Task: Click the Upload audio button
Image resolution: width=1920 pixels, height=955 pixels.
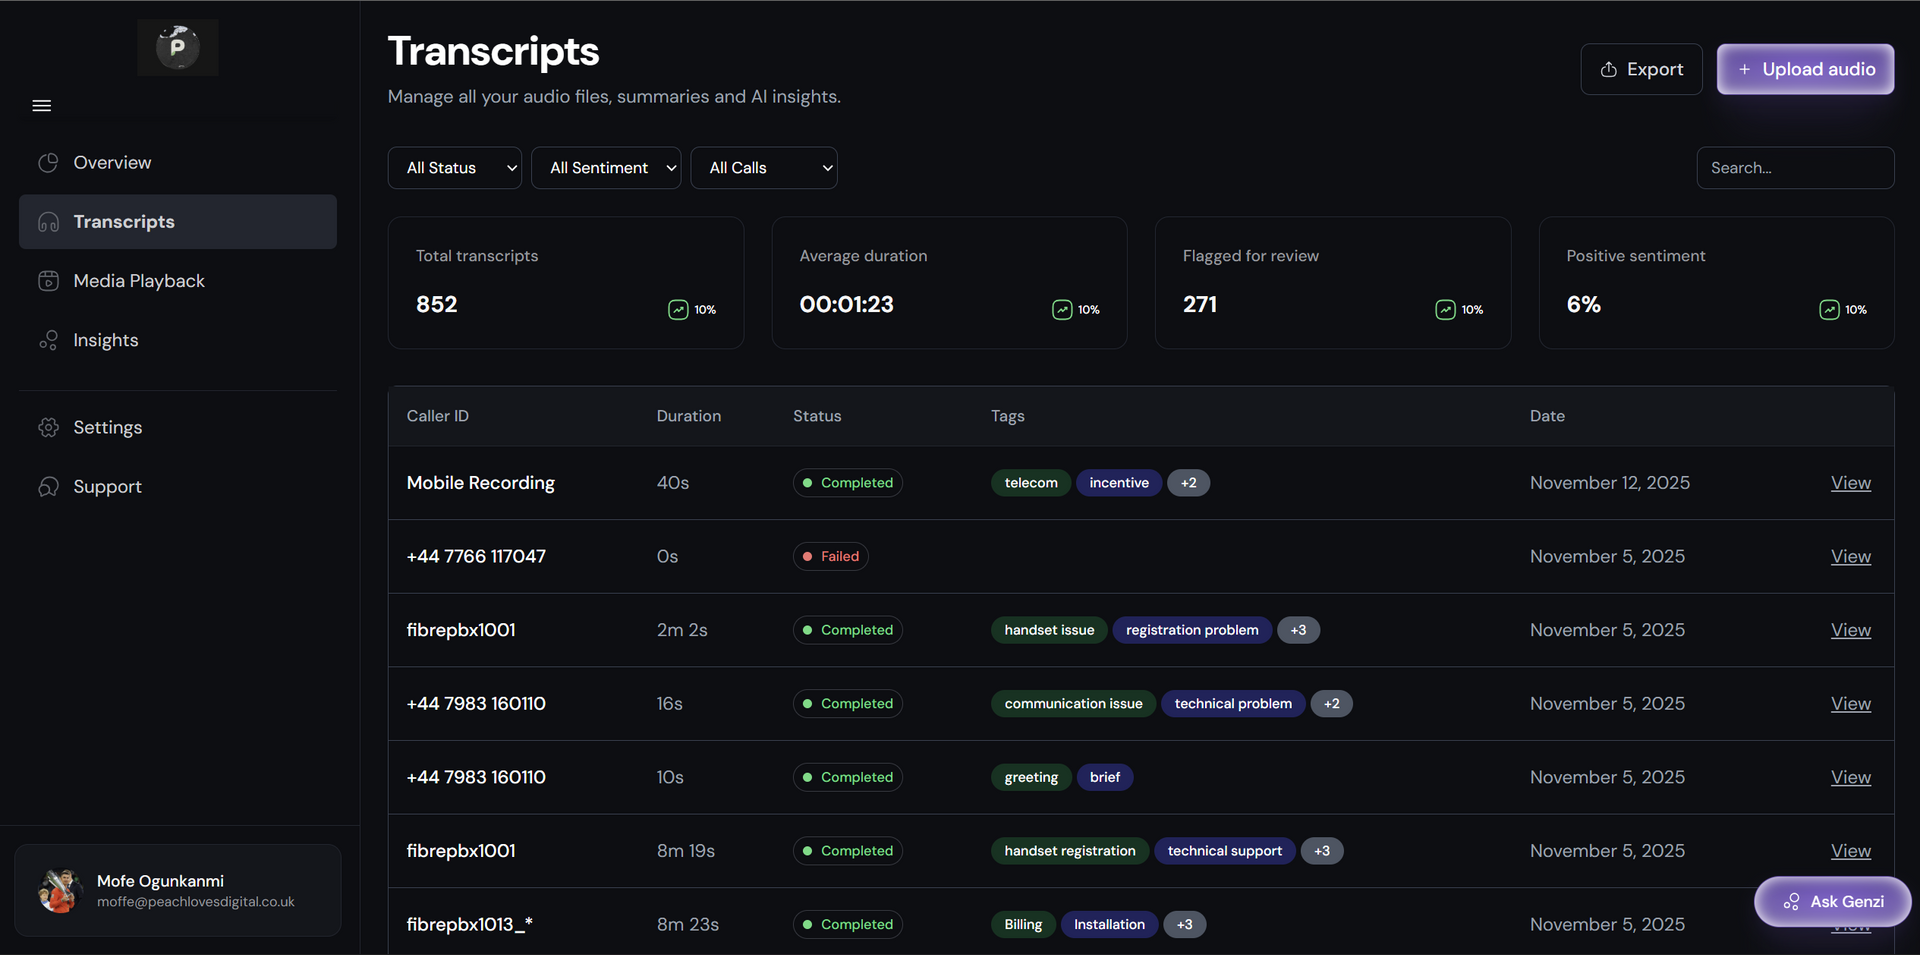Action: pyautogui.click(x=1805, y=69)
